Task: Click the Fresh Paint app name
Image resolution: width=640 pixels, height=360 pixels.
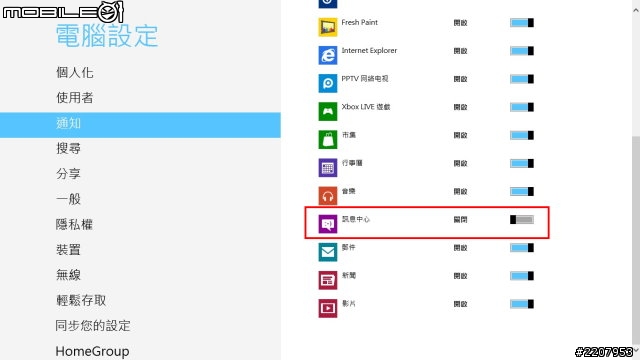Action: coord(360,22)
